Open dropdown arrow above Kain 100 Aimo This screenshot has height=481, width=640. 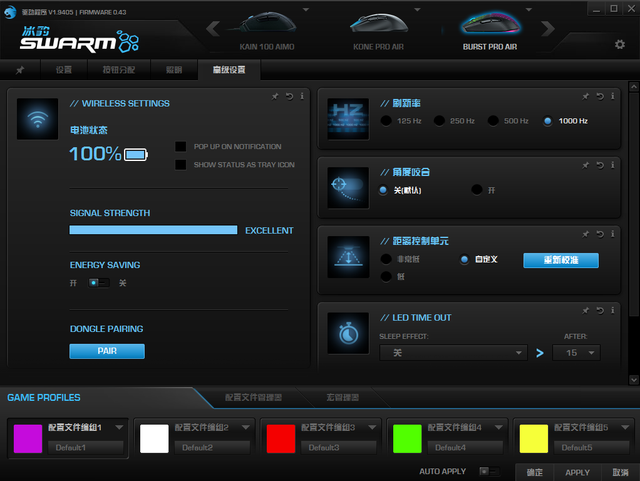point(306,9)
